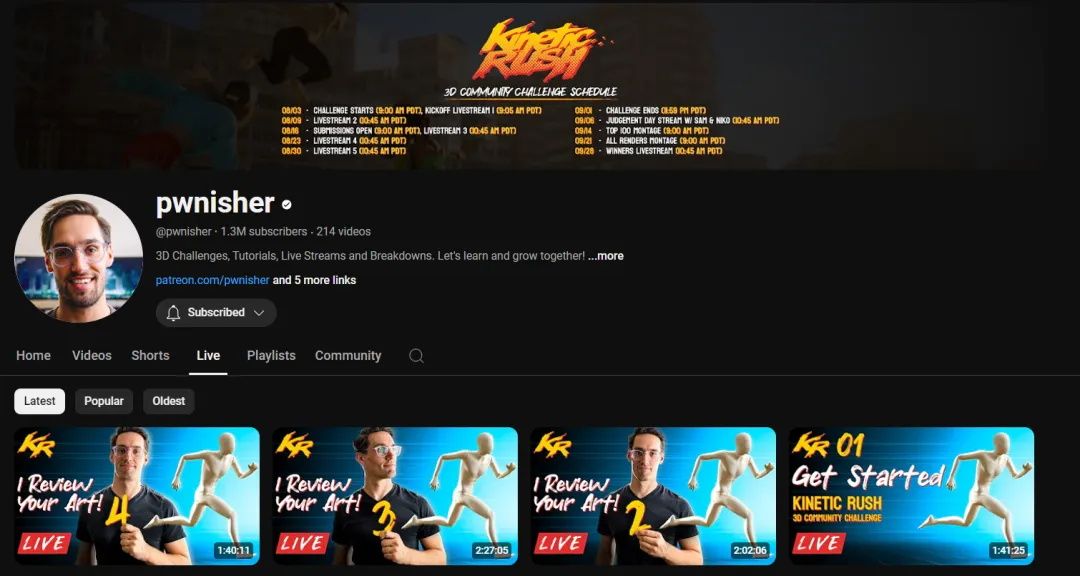Screen dimensions: 1080x576
Task: Go to the Community tab
Action: [x=348, y=356]
